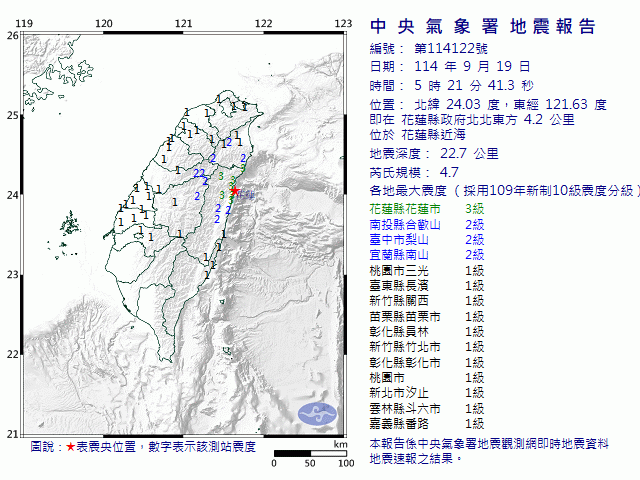Click the Penghu islands on the map

point(68,222)
